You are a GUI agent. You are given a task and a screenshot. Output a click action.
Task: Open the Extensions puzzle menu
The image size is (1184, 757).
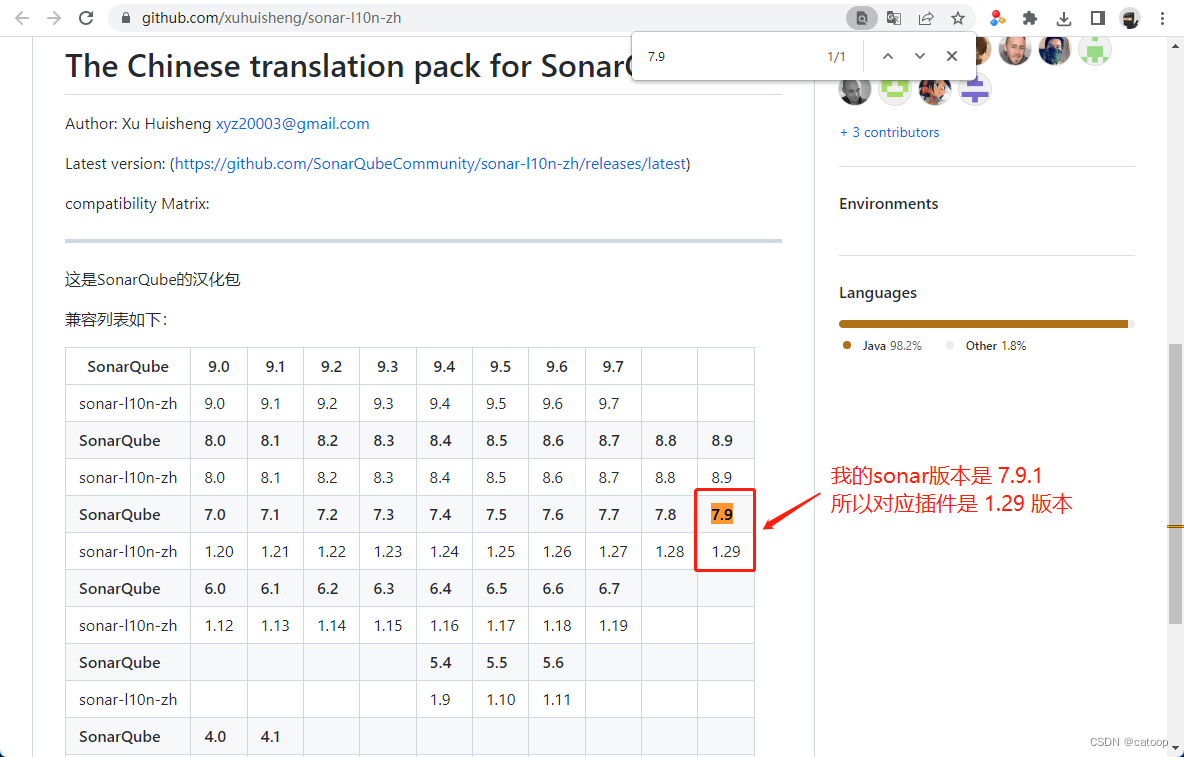click(x=1030, y=18)
